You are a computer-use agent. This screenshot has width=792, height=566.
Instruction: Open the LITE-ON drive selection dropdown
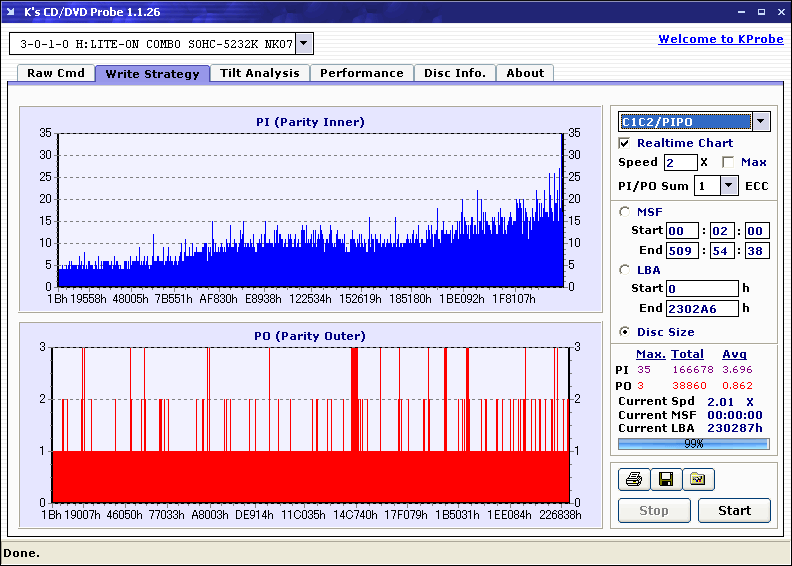[x=304, y=44]
